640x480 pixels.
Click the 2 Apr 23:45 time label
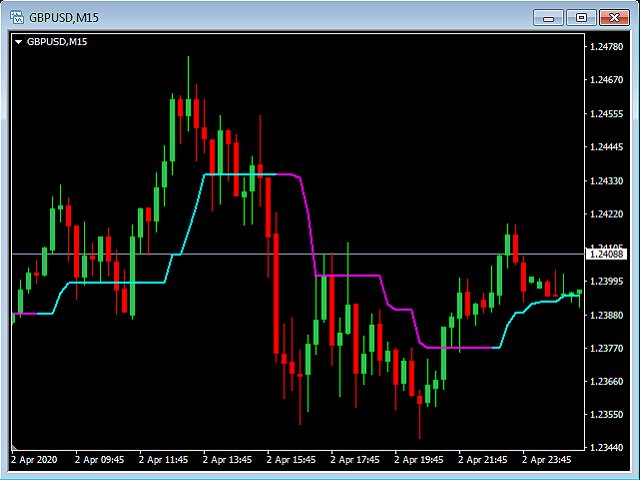click(547, 460)
